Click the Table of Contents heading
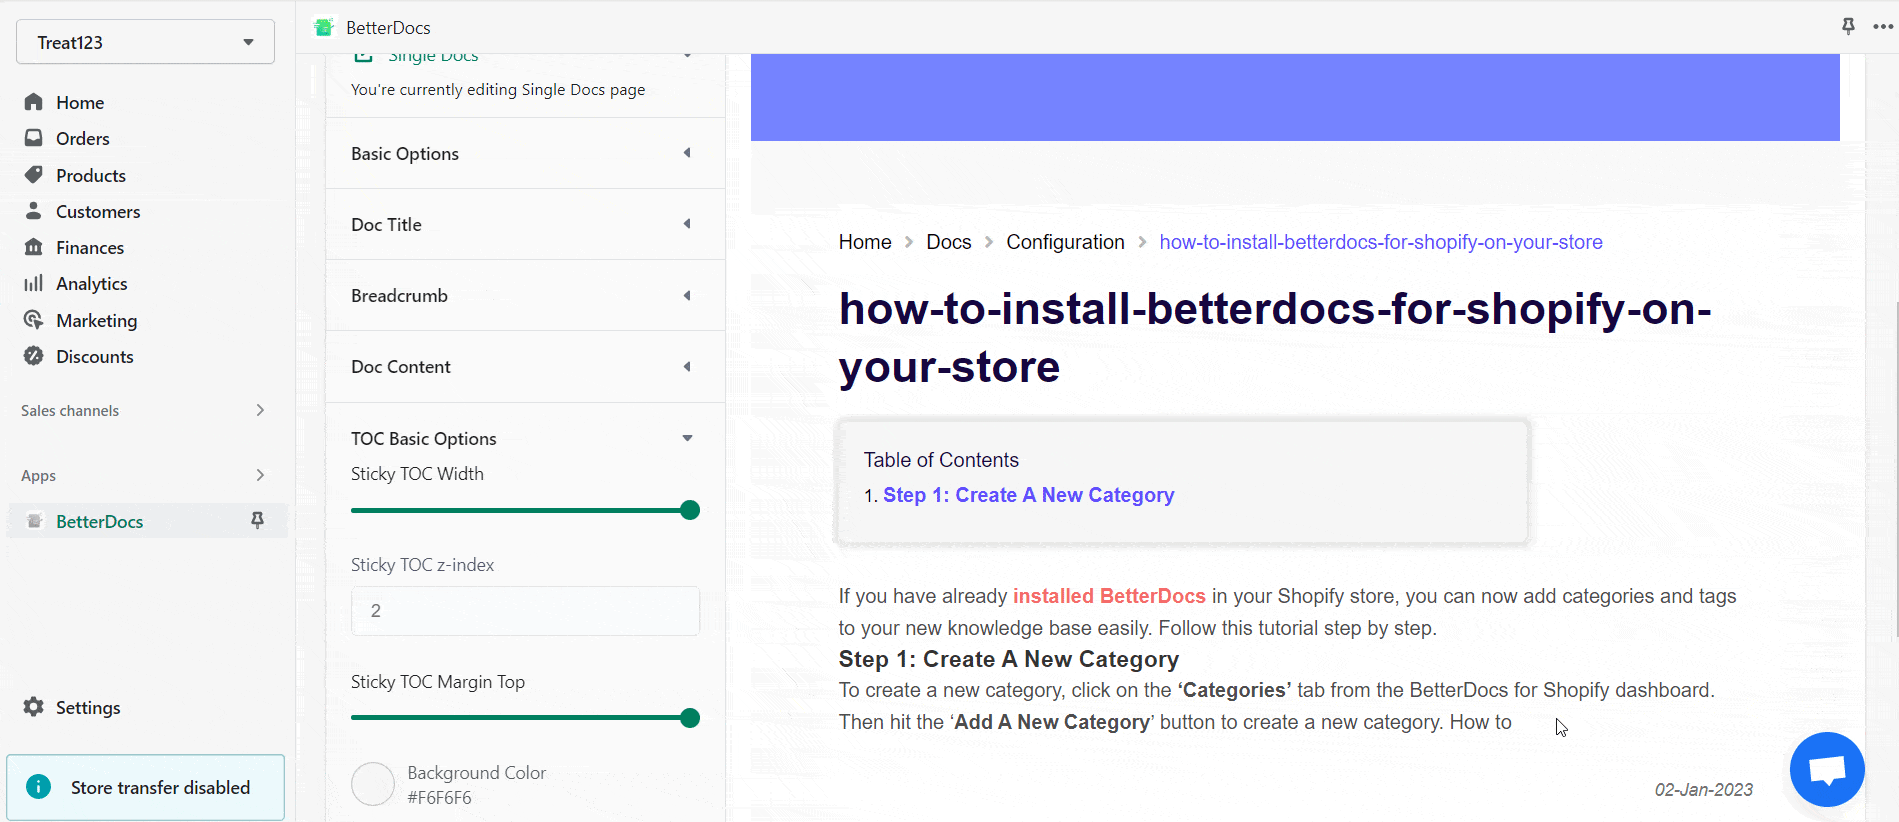This screenshot has width=1899, height=822. point(941,460)
